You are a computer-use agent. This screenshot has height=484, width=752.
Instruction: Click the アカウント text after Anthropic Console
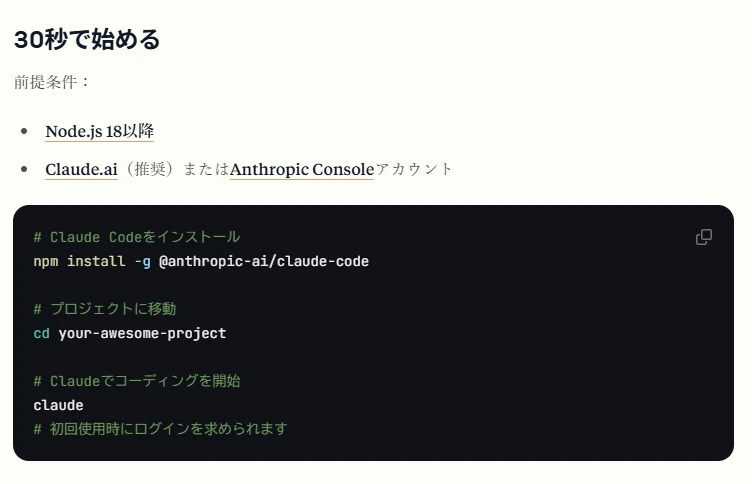pos(414,169)
